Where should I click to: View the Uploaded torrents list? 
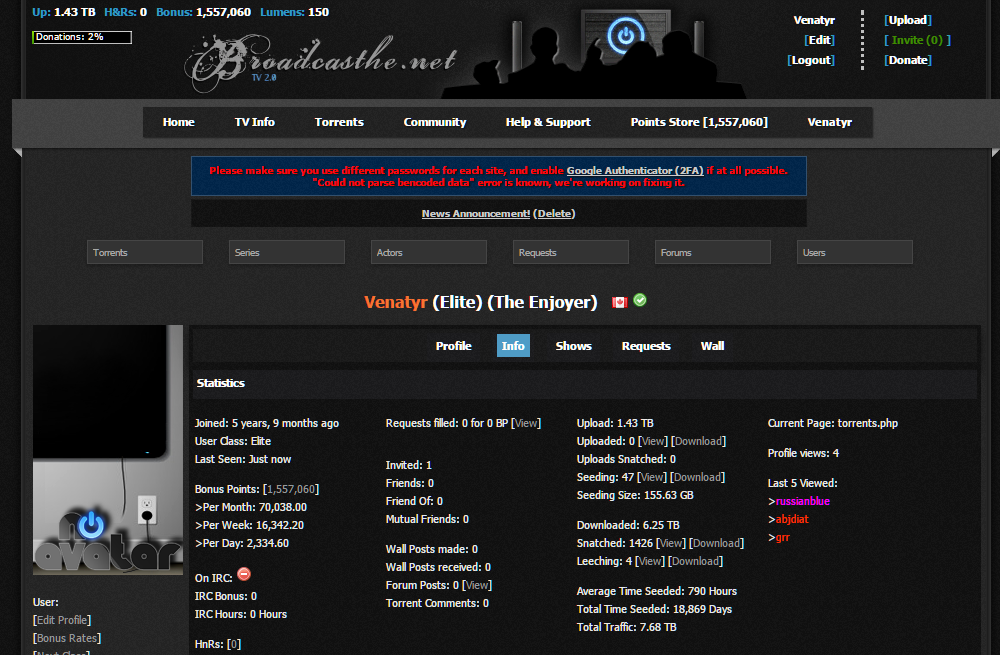point(652,441)
